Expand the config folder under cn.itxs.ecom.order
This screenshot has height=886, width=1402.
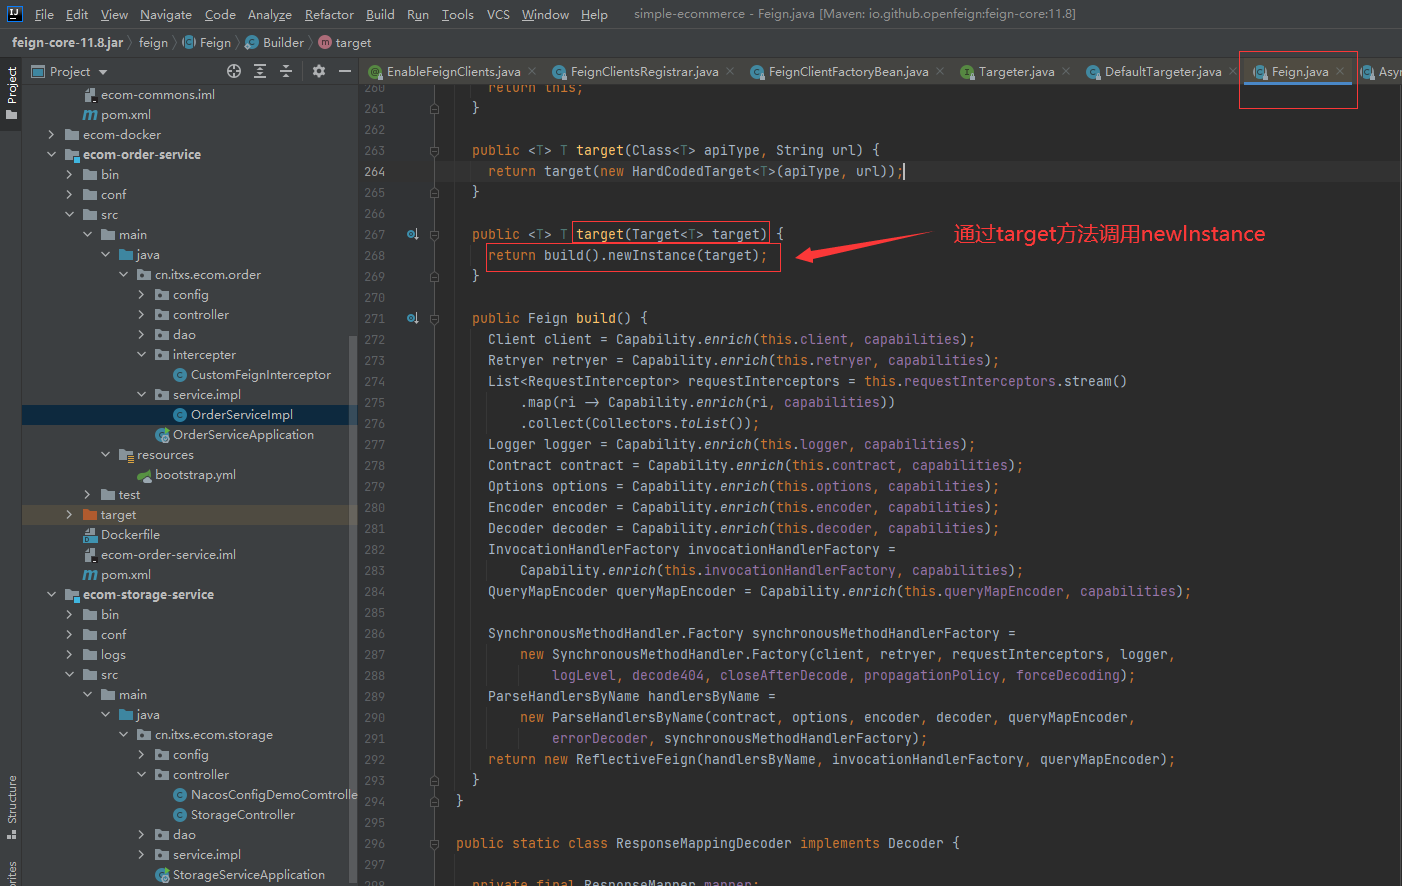[x=141, y=294]
